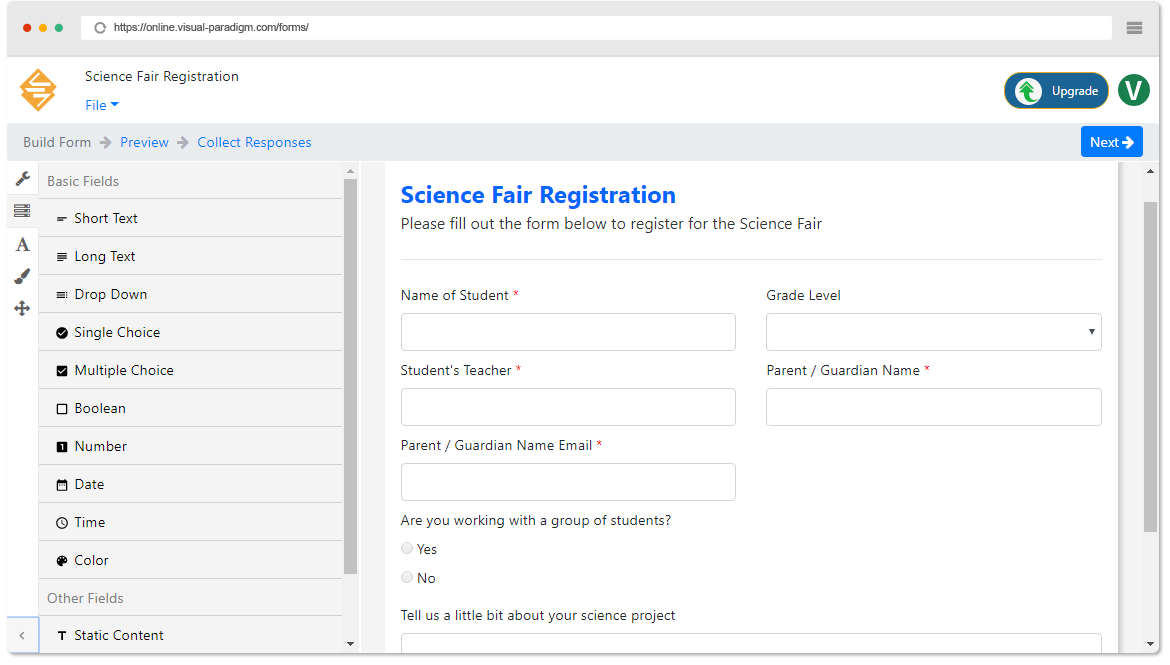
Task: Add a Color field to the form
Action: [x=93, y=560]
